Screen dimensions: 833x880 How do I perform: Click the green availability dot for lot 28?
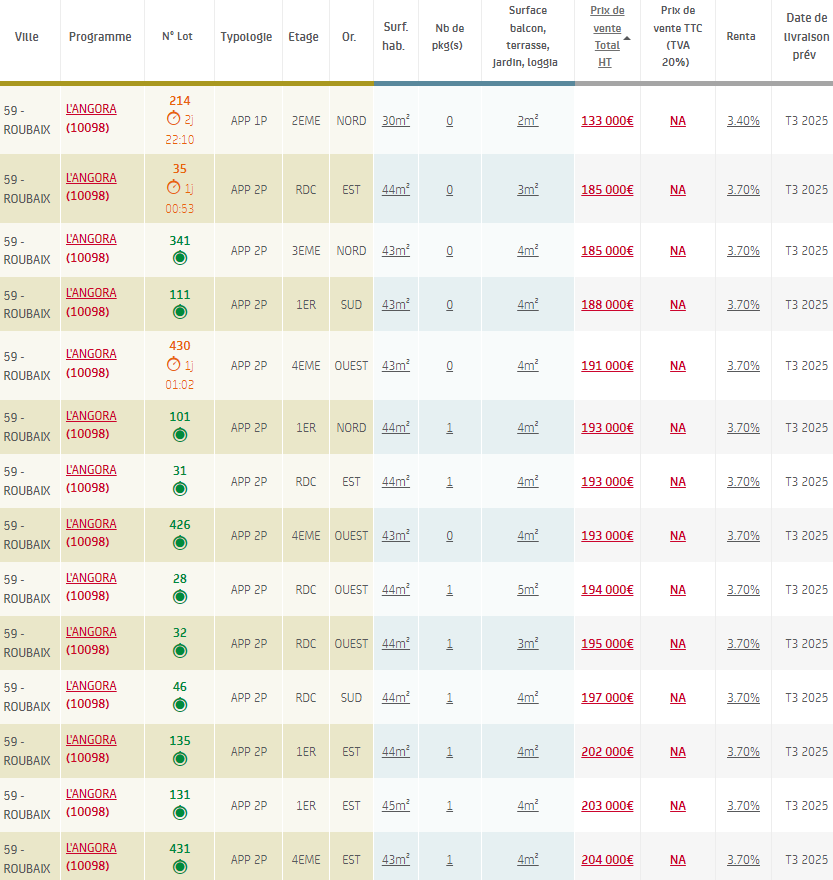180,597
